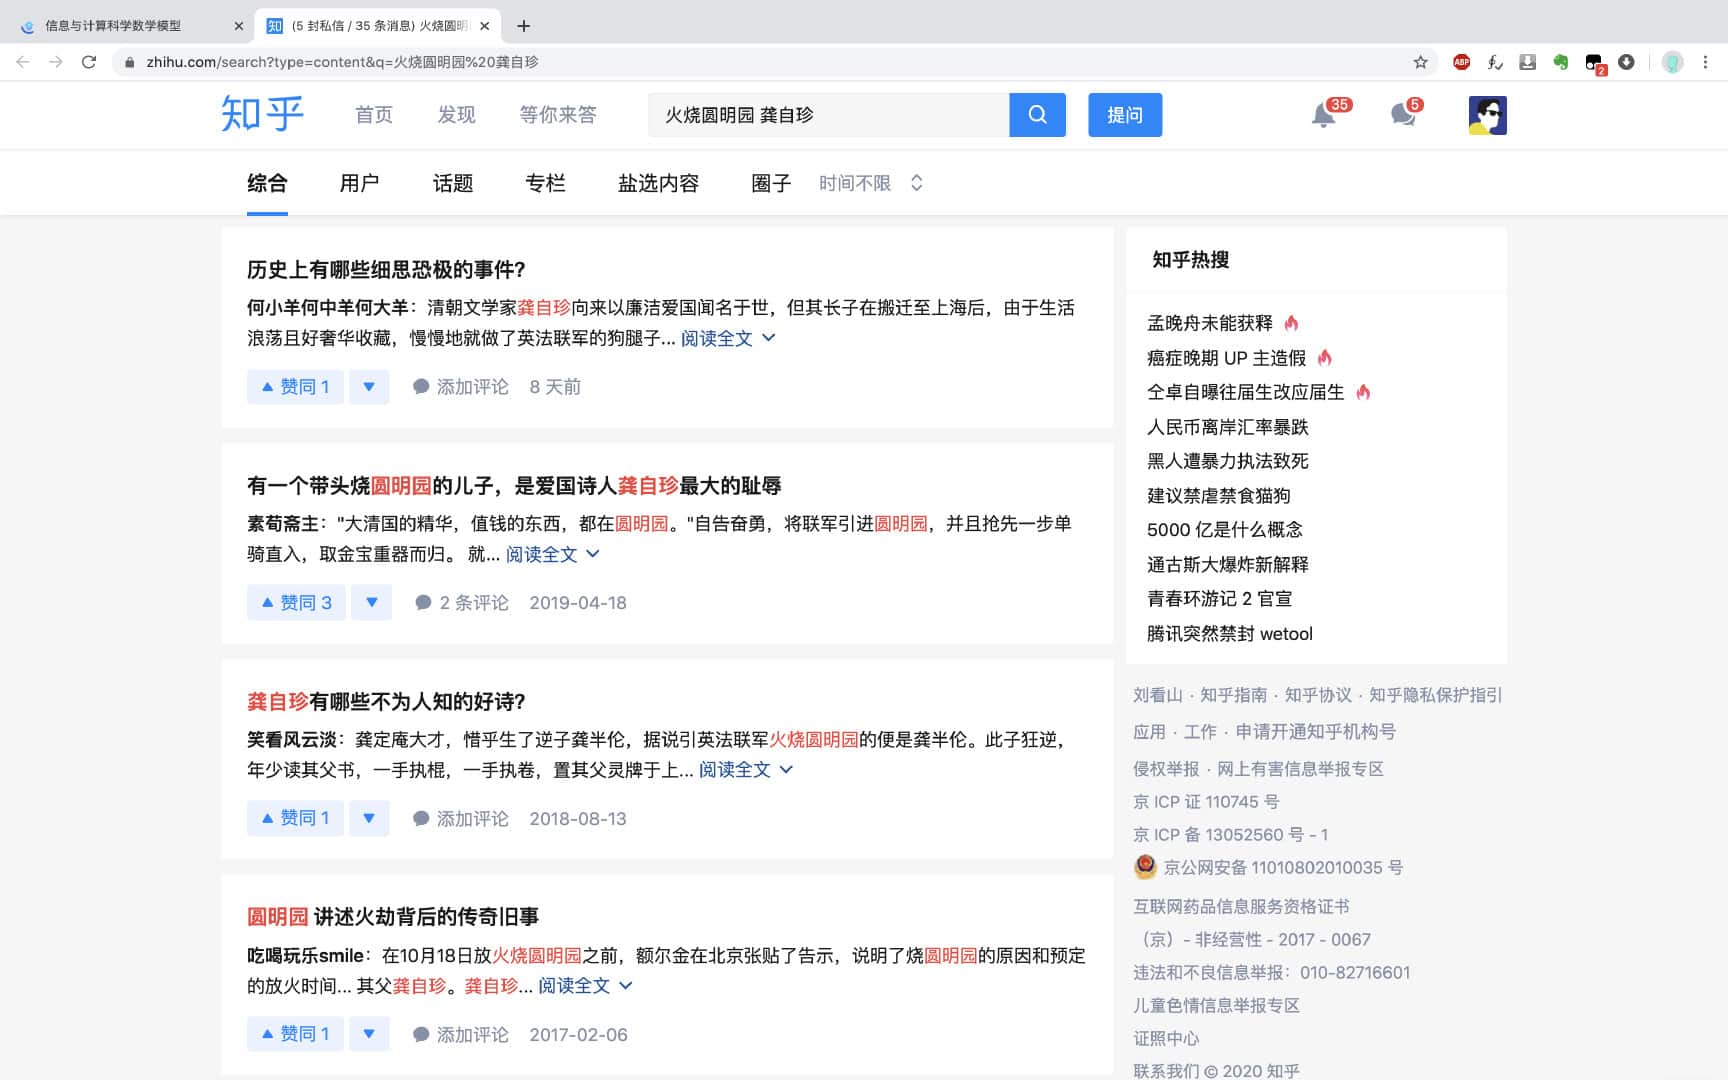Open the ABP adblock extension icon
This screenshot has height=1080, width=1728.
[1461, 62]
